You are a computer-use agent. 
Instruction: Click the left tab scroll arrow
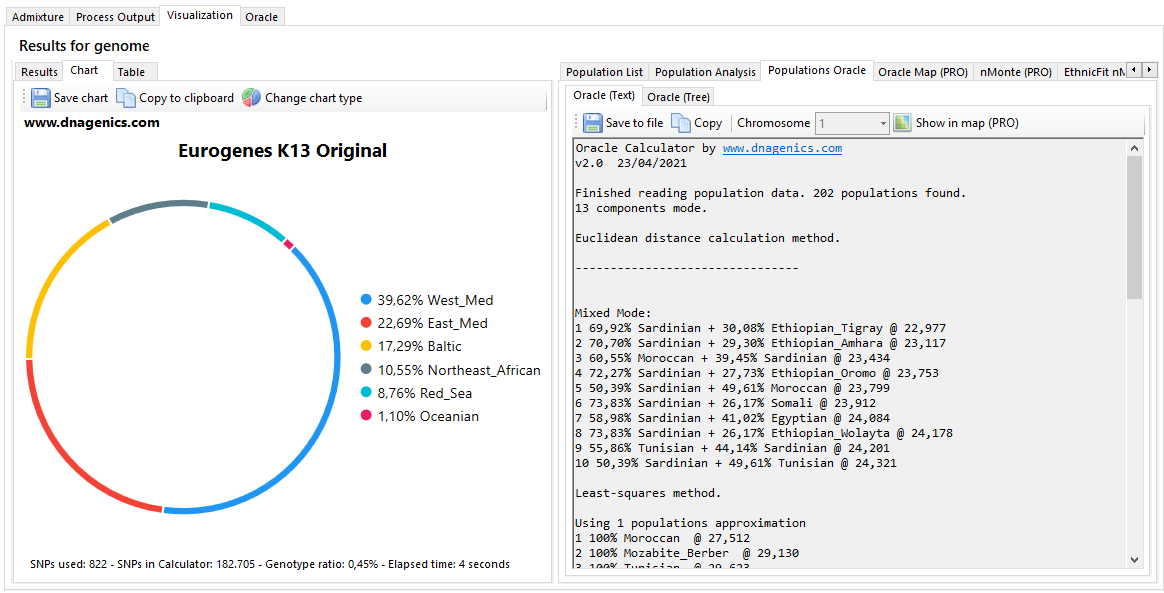(1136, 70)
